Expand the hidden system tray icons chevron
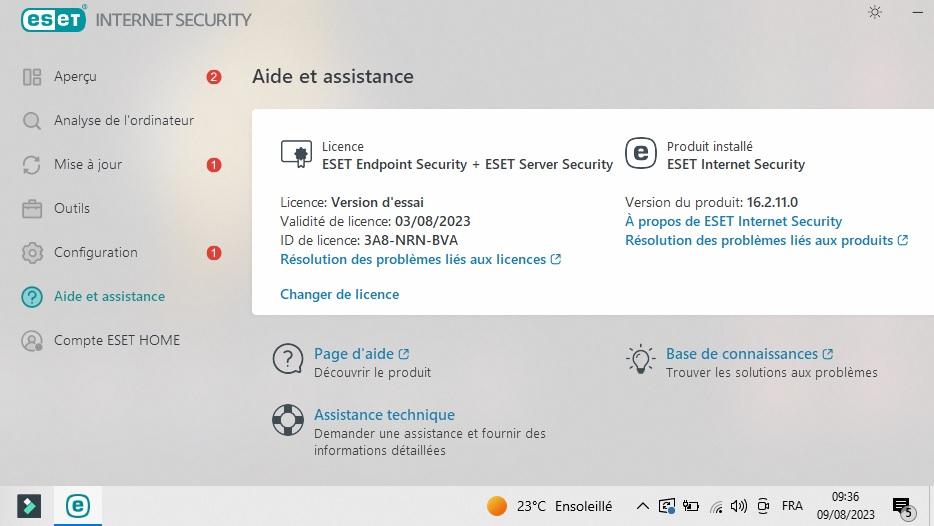Screen dimensions: 934x526 (x=642, y=506)
